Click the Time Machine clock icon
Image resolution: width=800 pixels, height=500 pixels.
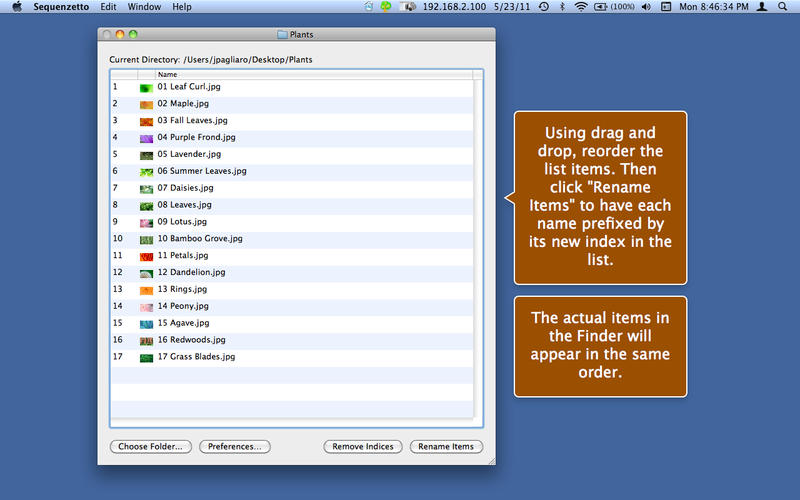tap(544, 7)
